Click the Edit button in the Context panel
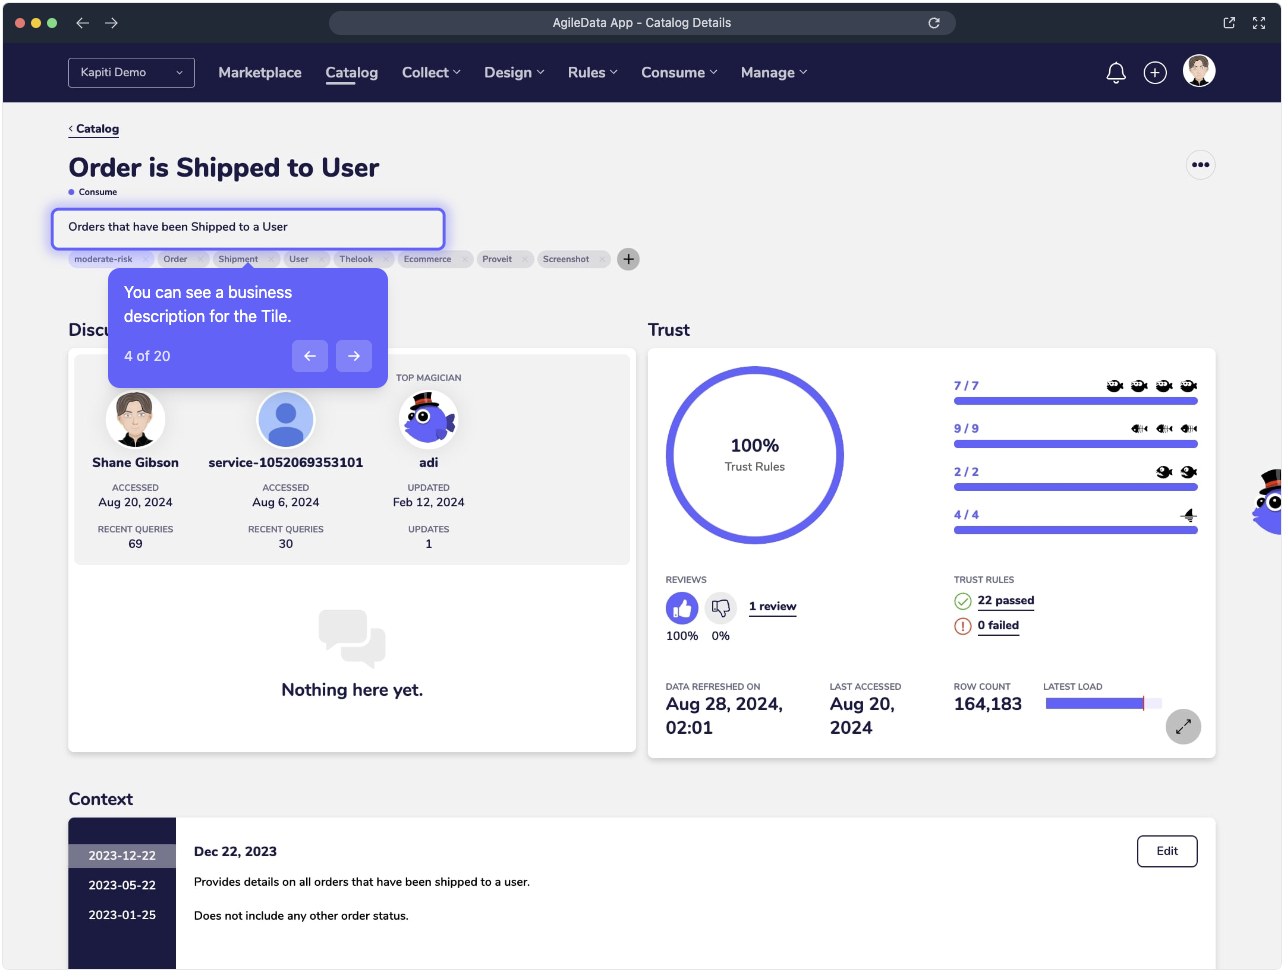The width and height of the screenshot is (1282, 975). coord(1167,851)
